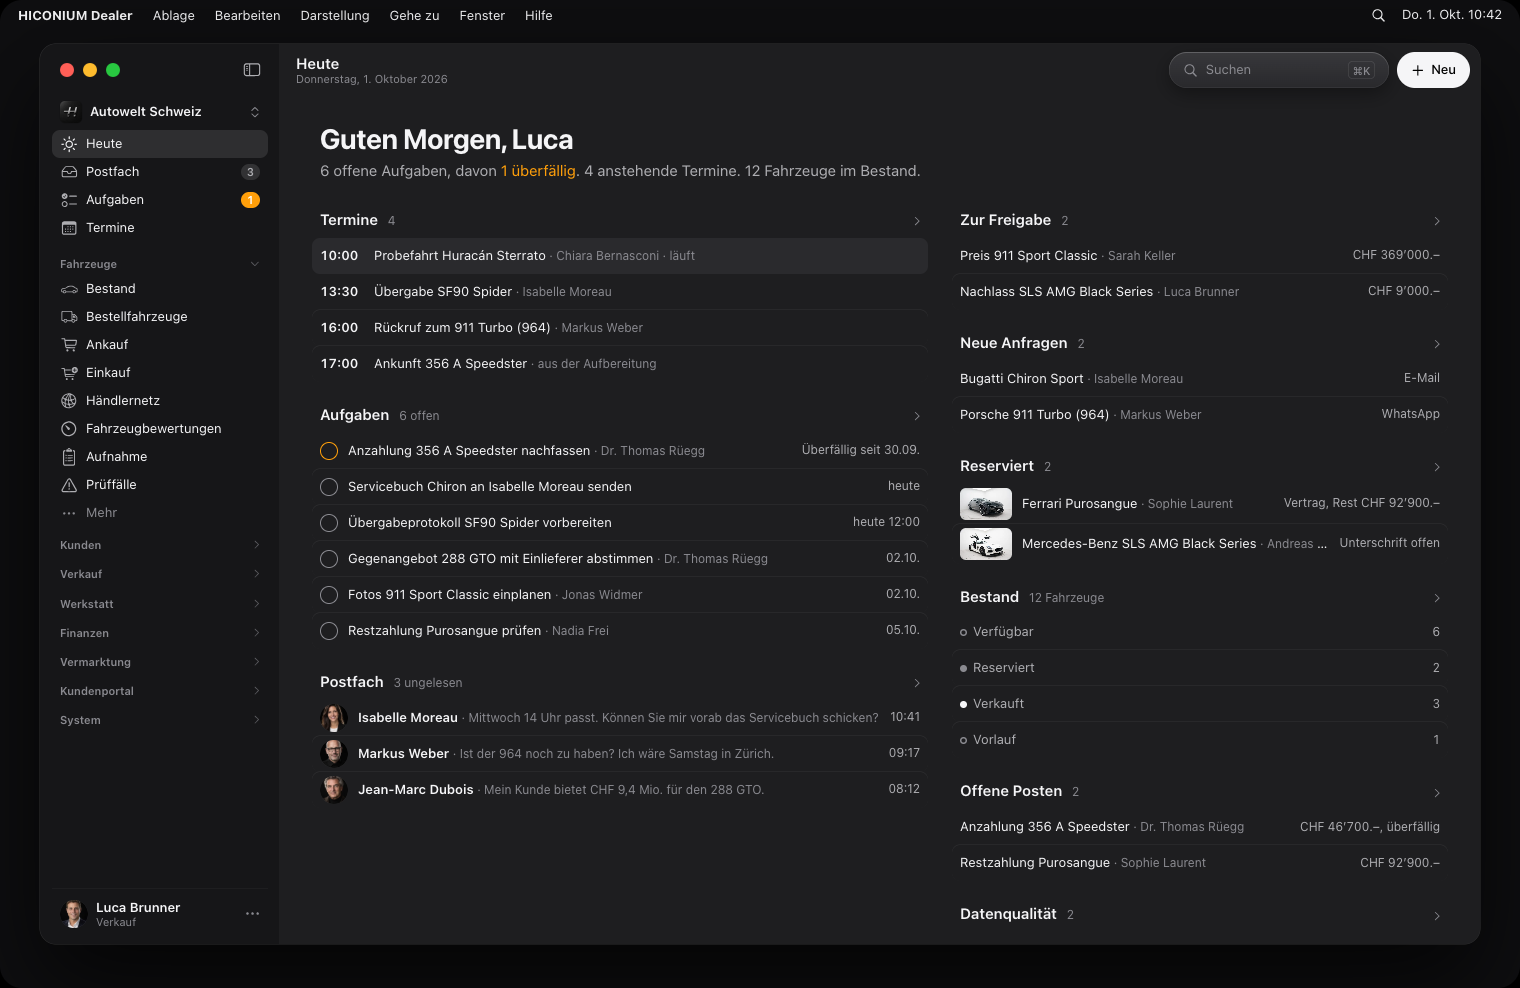This screenshot has height=988, width=1520.
Task: Click the Suchen search field
Action: pos(1278,70)
